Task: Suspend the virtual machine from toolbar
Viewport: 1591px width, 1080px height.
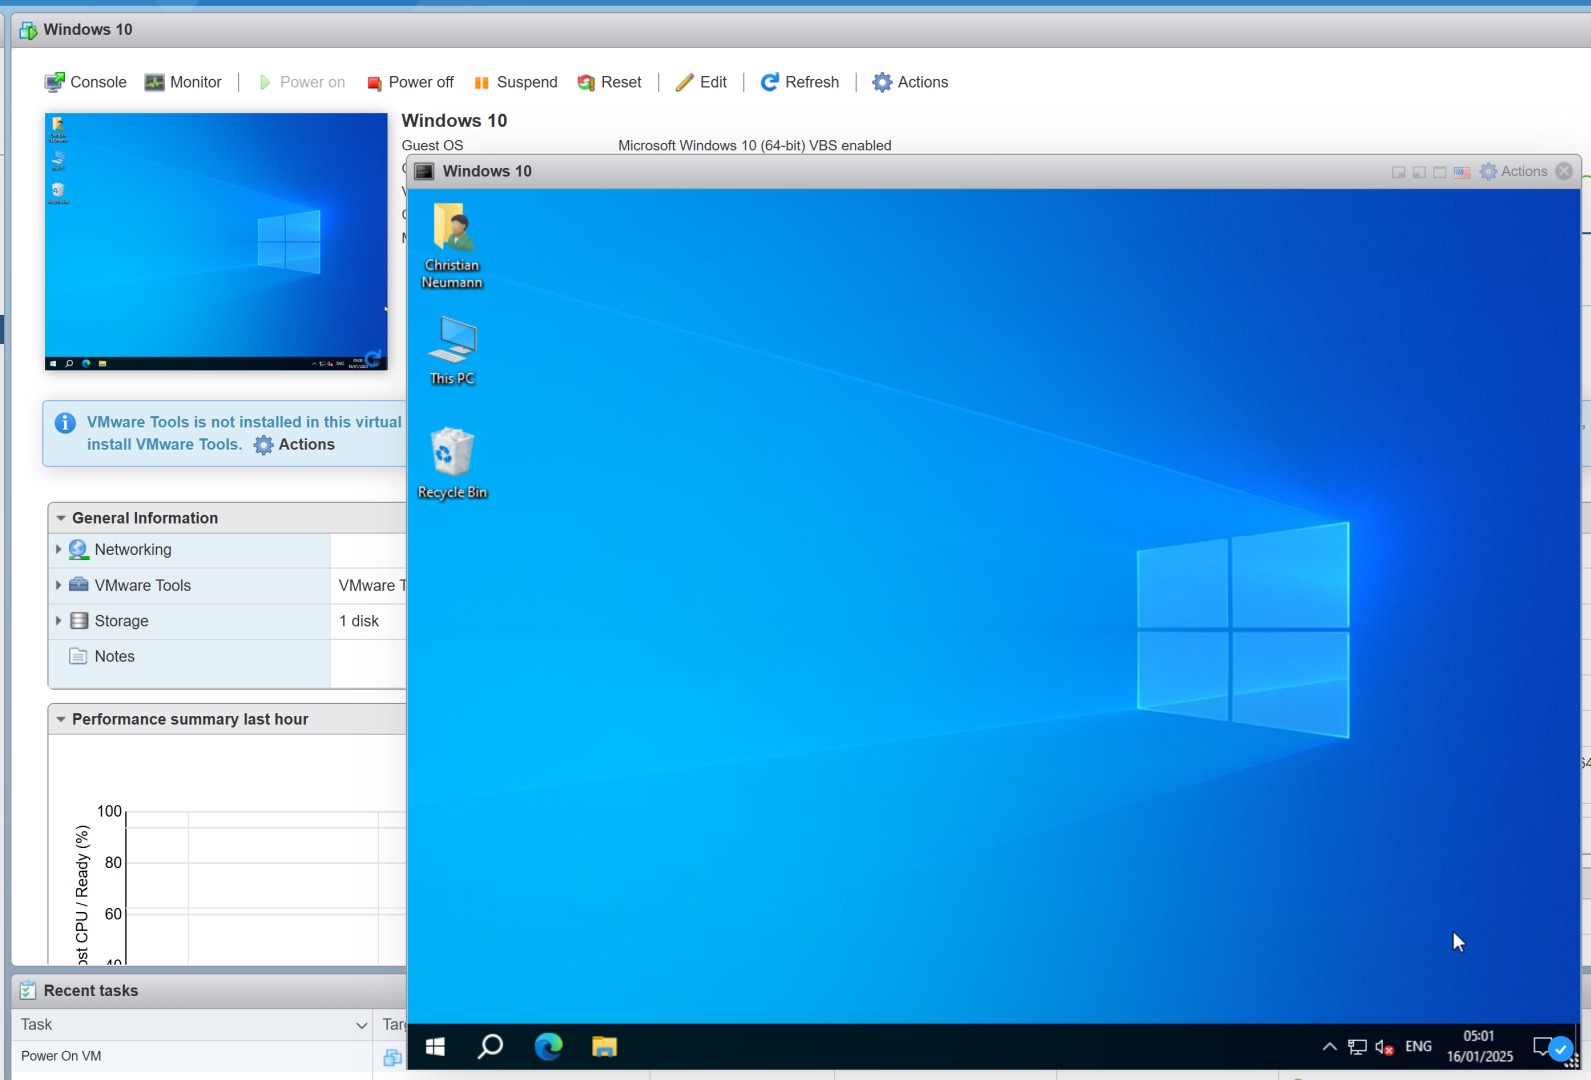Action: (x=515, y=82)
